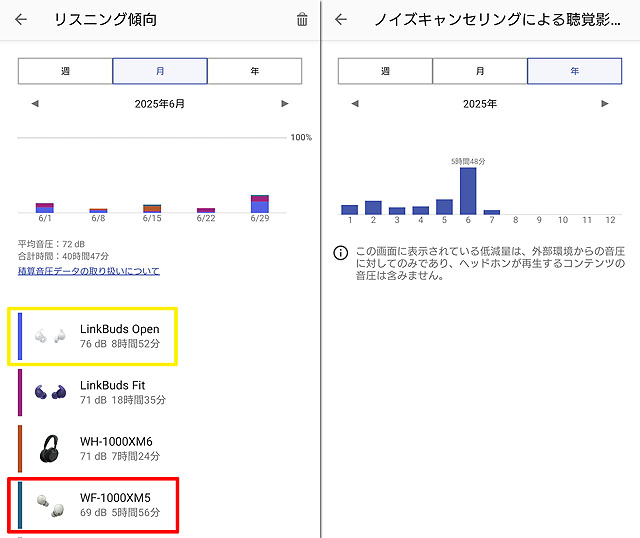Tap the 6/8 week bar in chart

98,211
